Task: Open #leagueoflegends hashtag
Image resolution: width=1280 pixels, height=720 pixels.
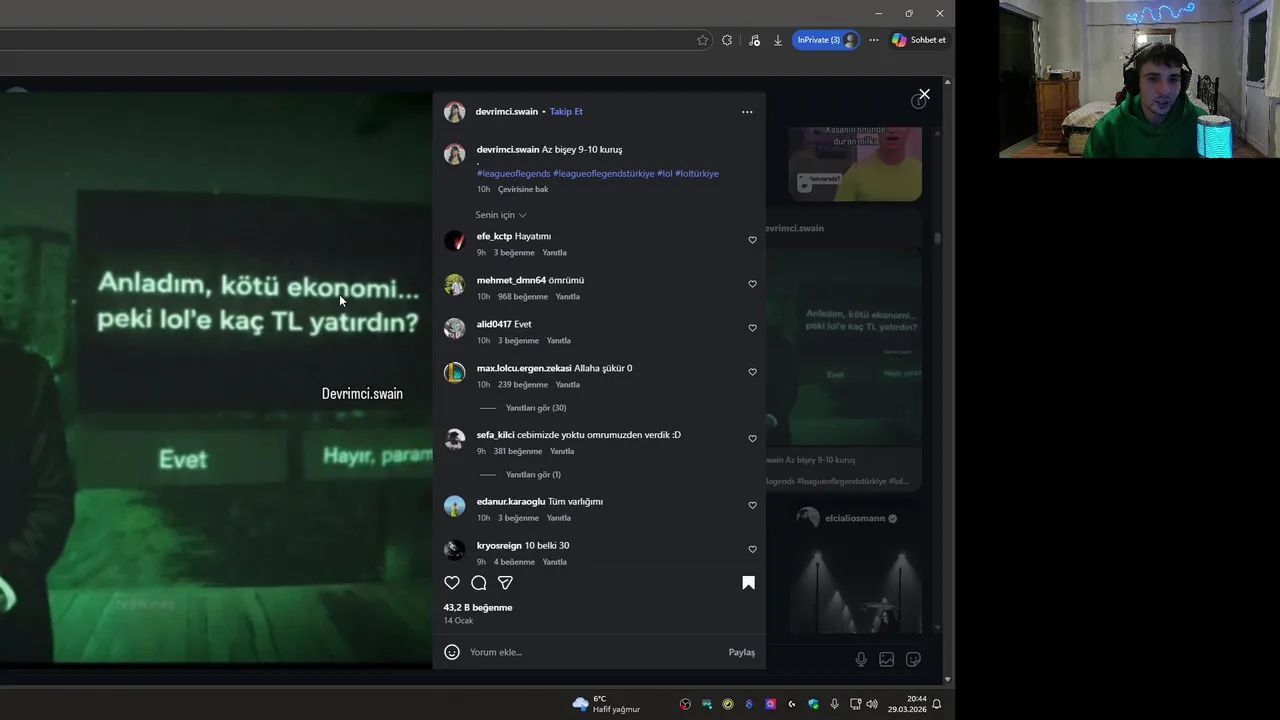Action: [514, 174]
